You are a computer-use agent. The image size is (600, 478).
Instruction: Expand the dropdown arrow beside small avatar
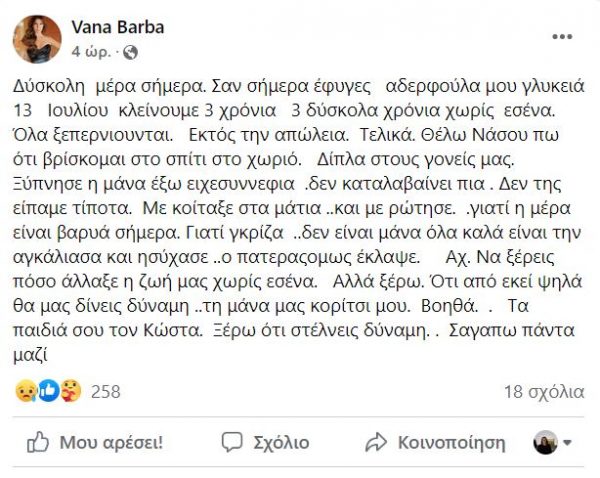pos(569,442)
